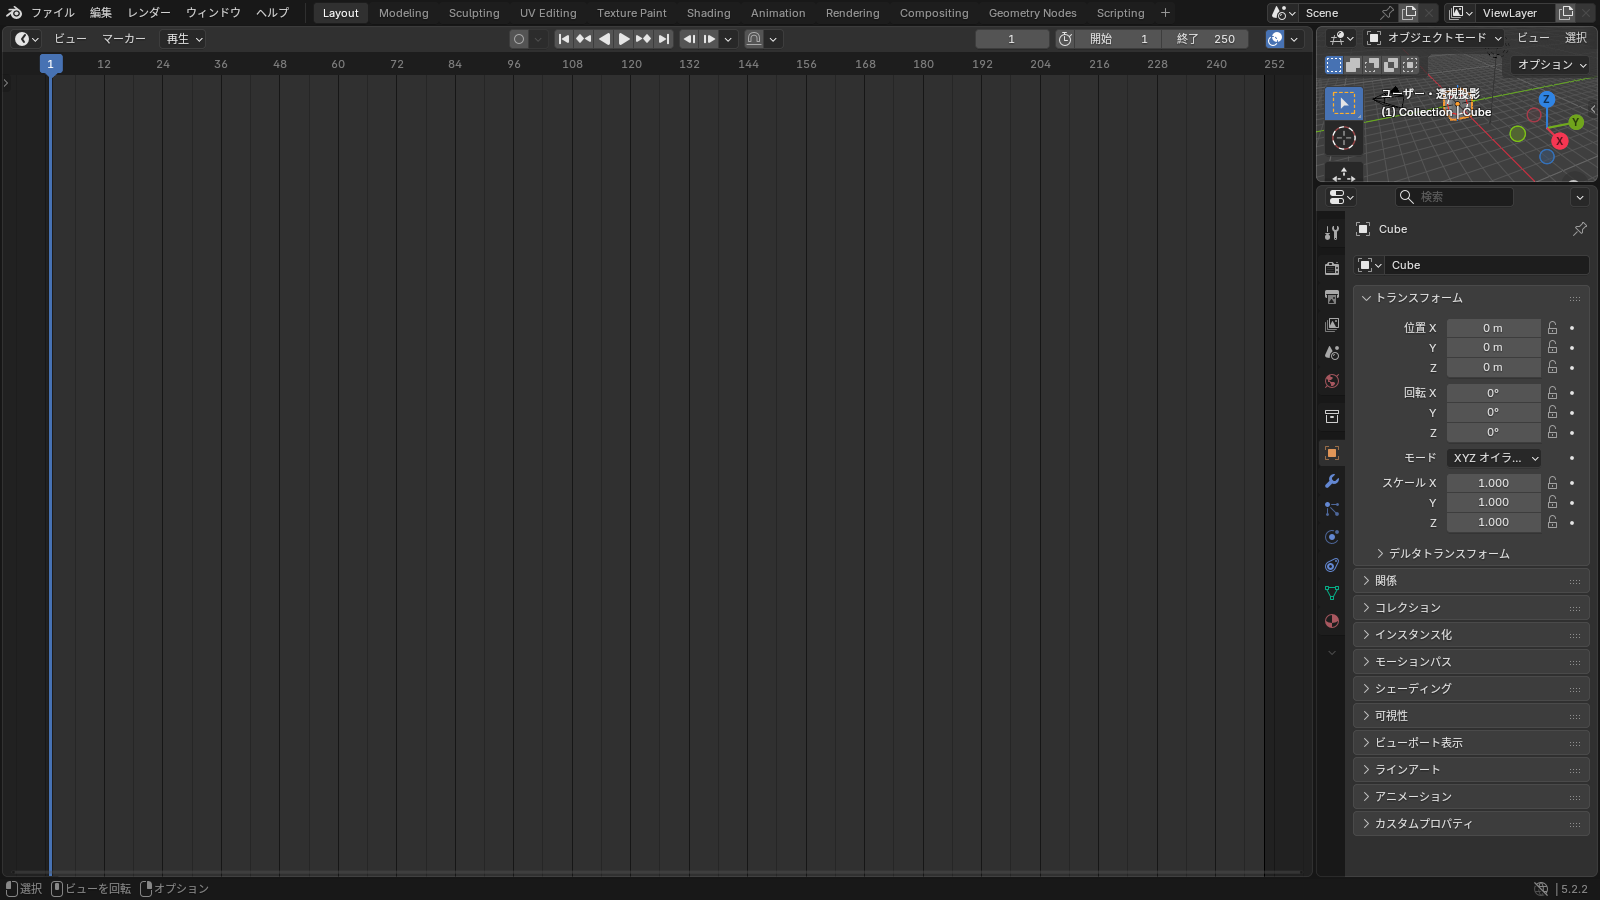The height and width of the screenshot is (900, 1600).
Task: Open the Physics properties tab icon
Action: 1332,537
